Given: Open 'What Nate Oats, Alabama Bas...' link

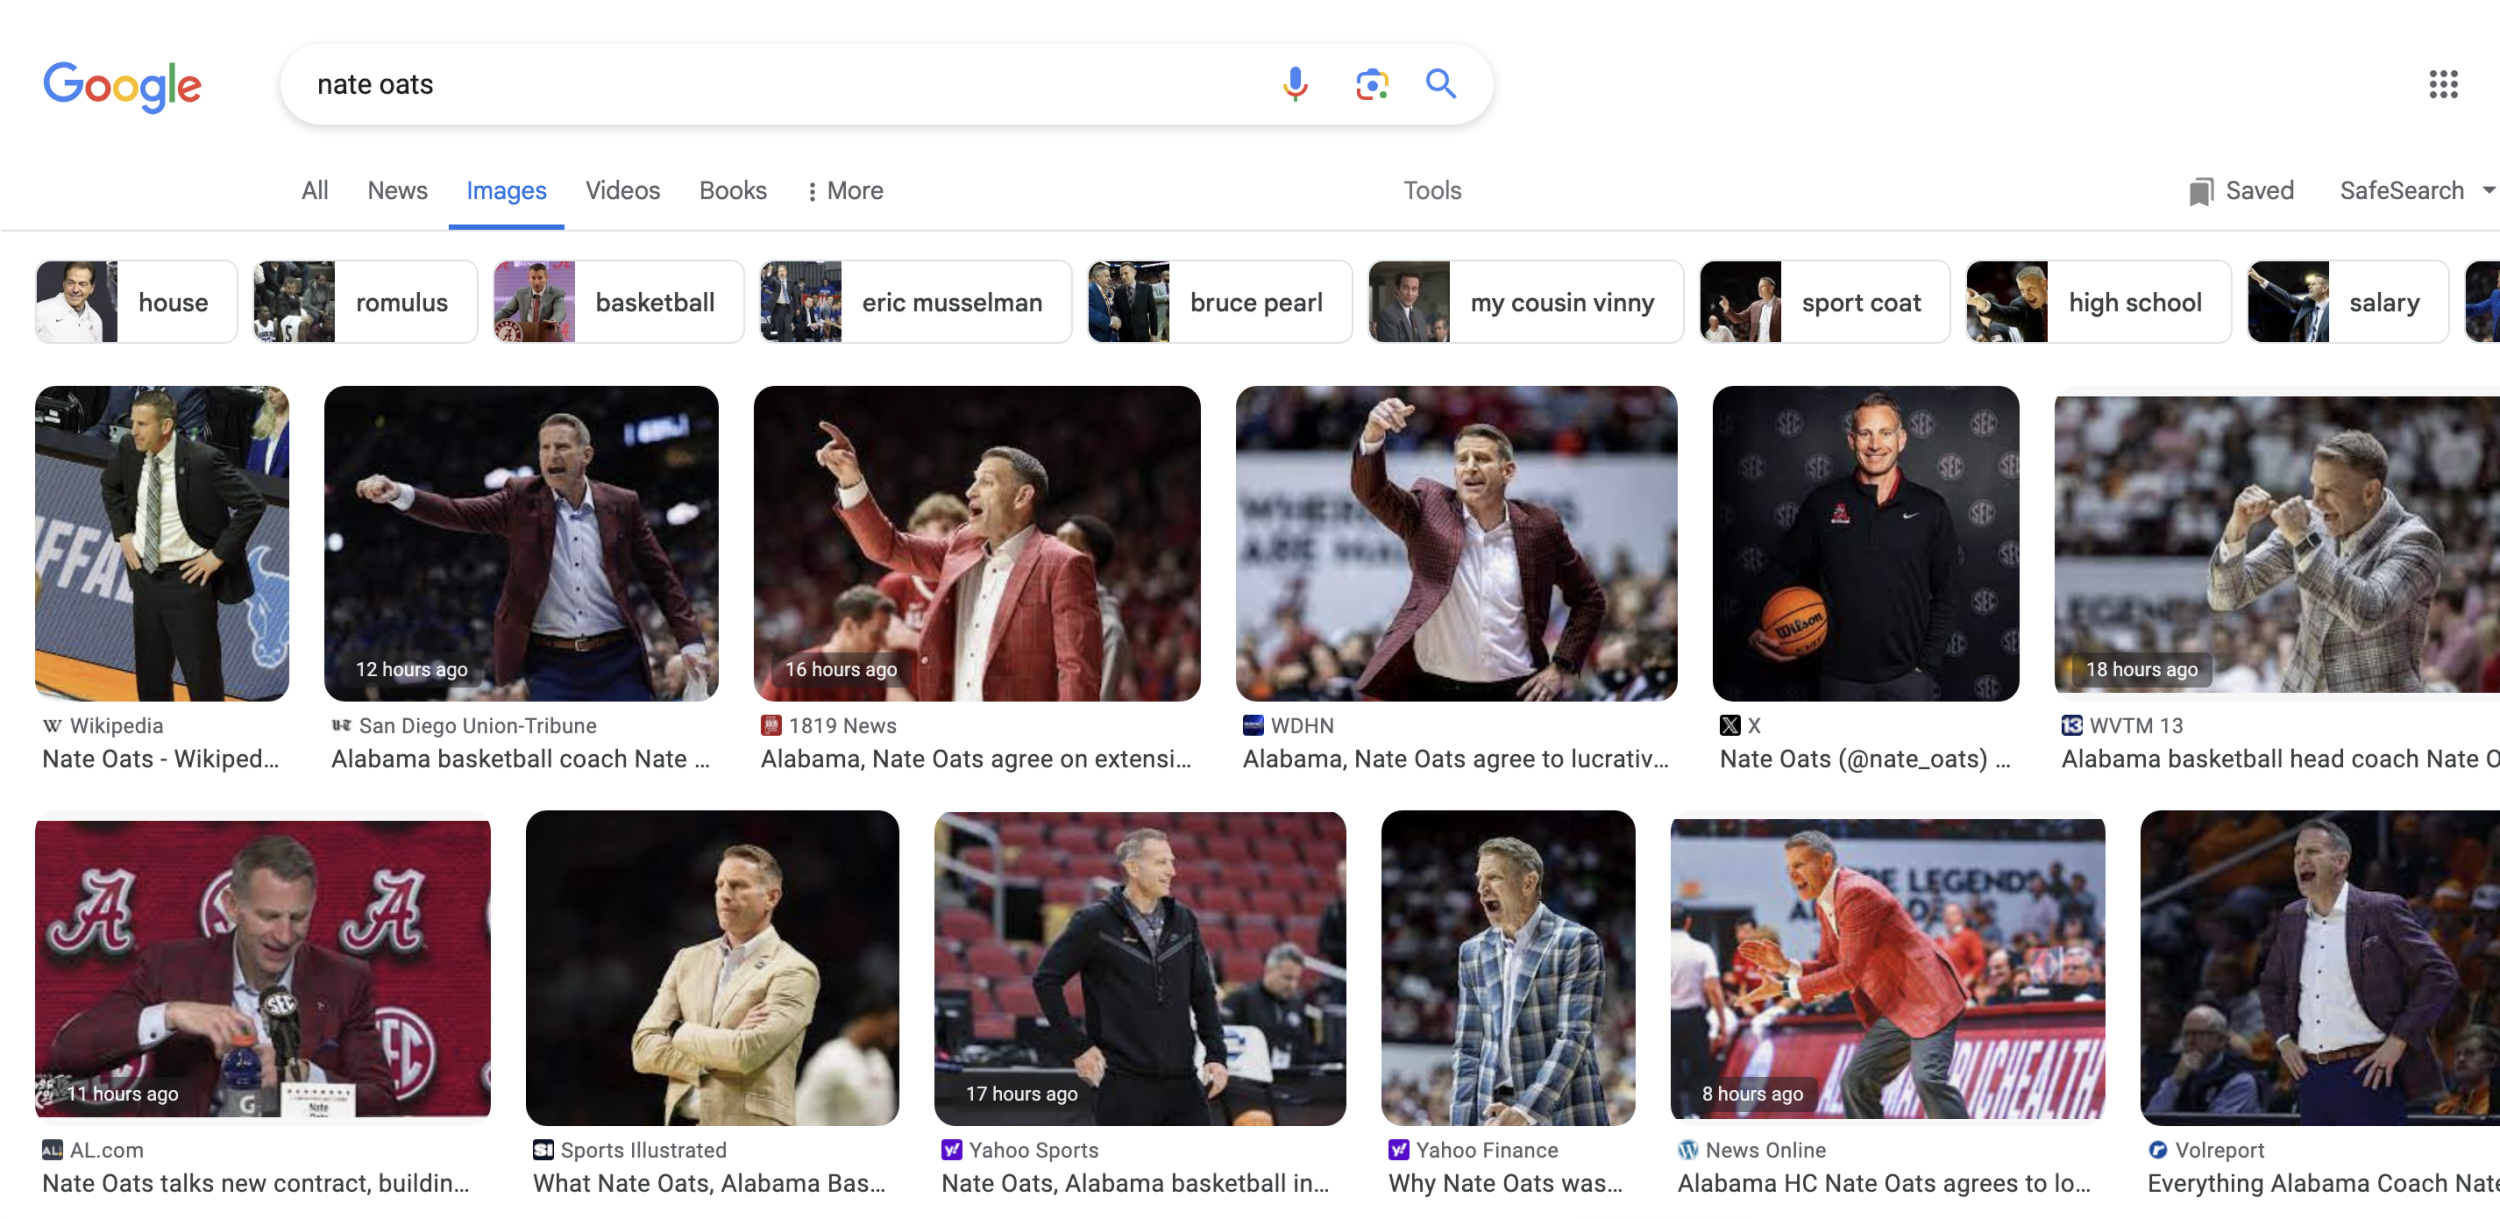Looking at the screenshot, I should (709, 1184).
